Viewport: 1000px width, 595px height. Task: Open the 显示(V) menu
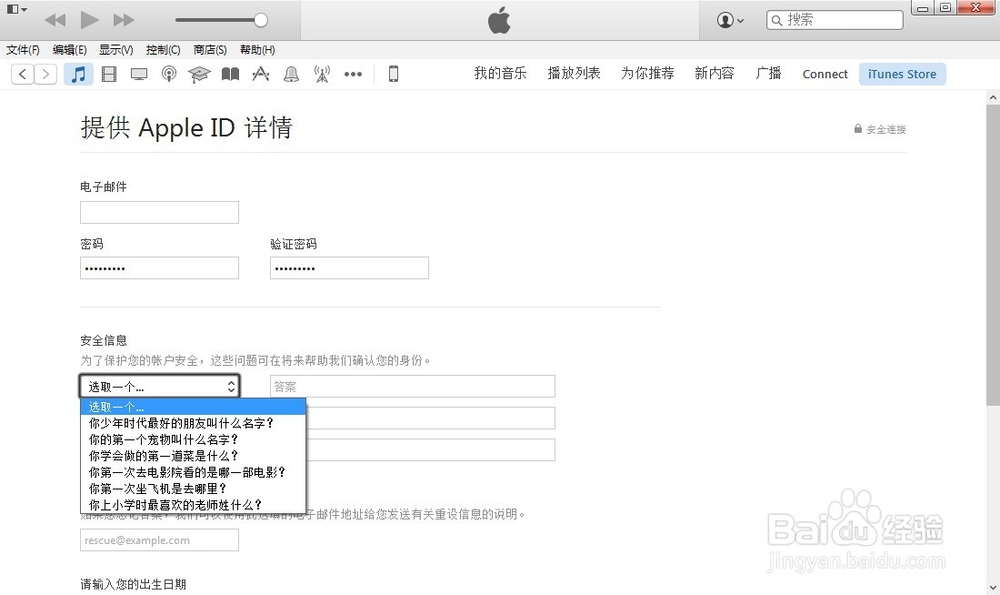[x=116, y=50]
